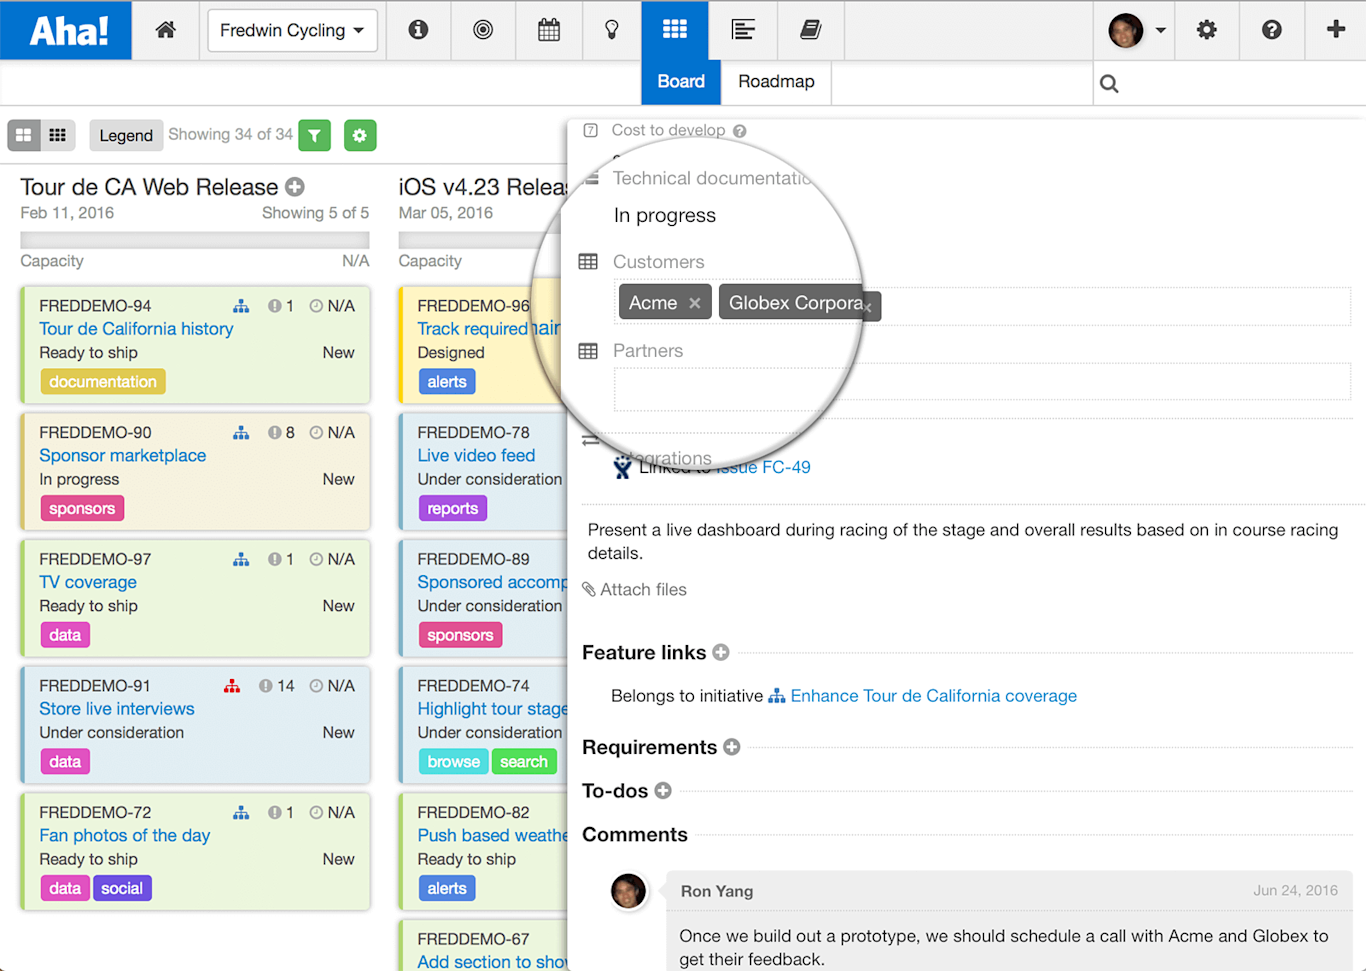
Task: Open the Strategy goals target icon
Action: click(483, 30)
